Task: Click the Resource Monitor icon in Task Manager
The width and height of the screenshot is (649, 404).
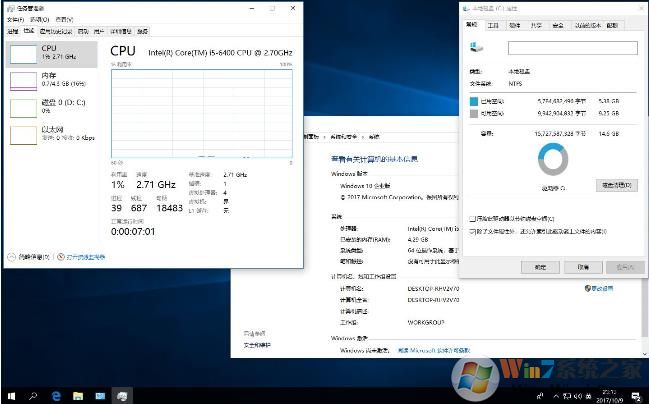Action: click(x=61, y=257)
